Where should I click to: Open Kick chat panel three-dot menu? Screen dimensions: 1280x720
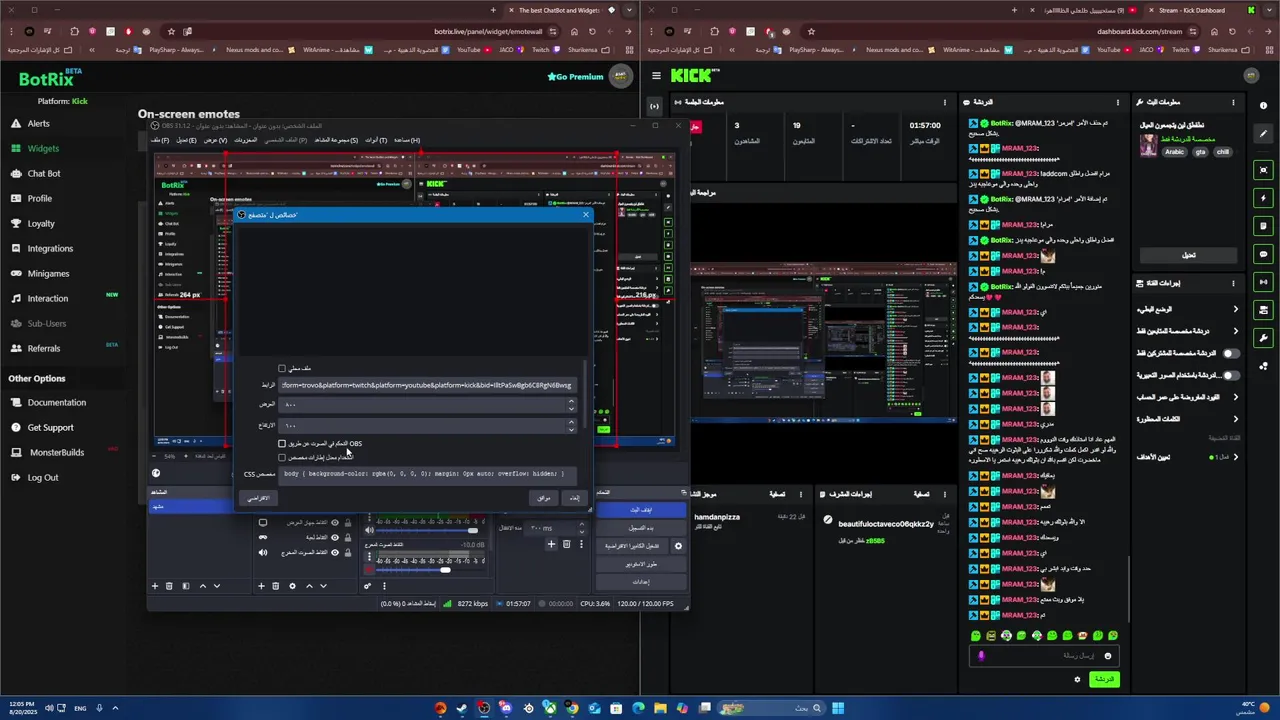coord(1118,102)
